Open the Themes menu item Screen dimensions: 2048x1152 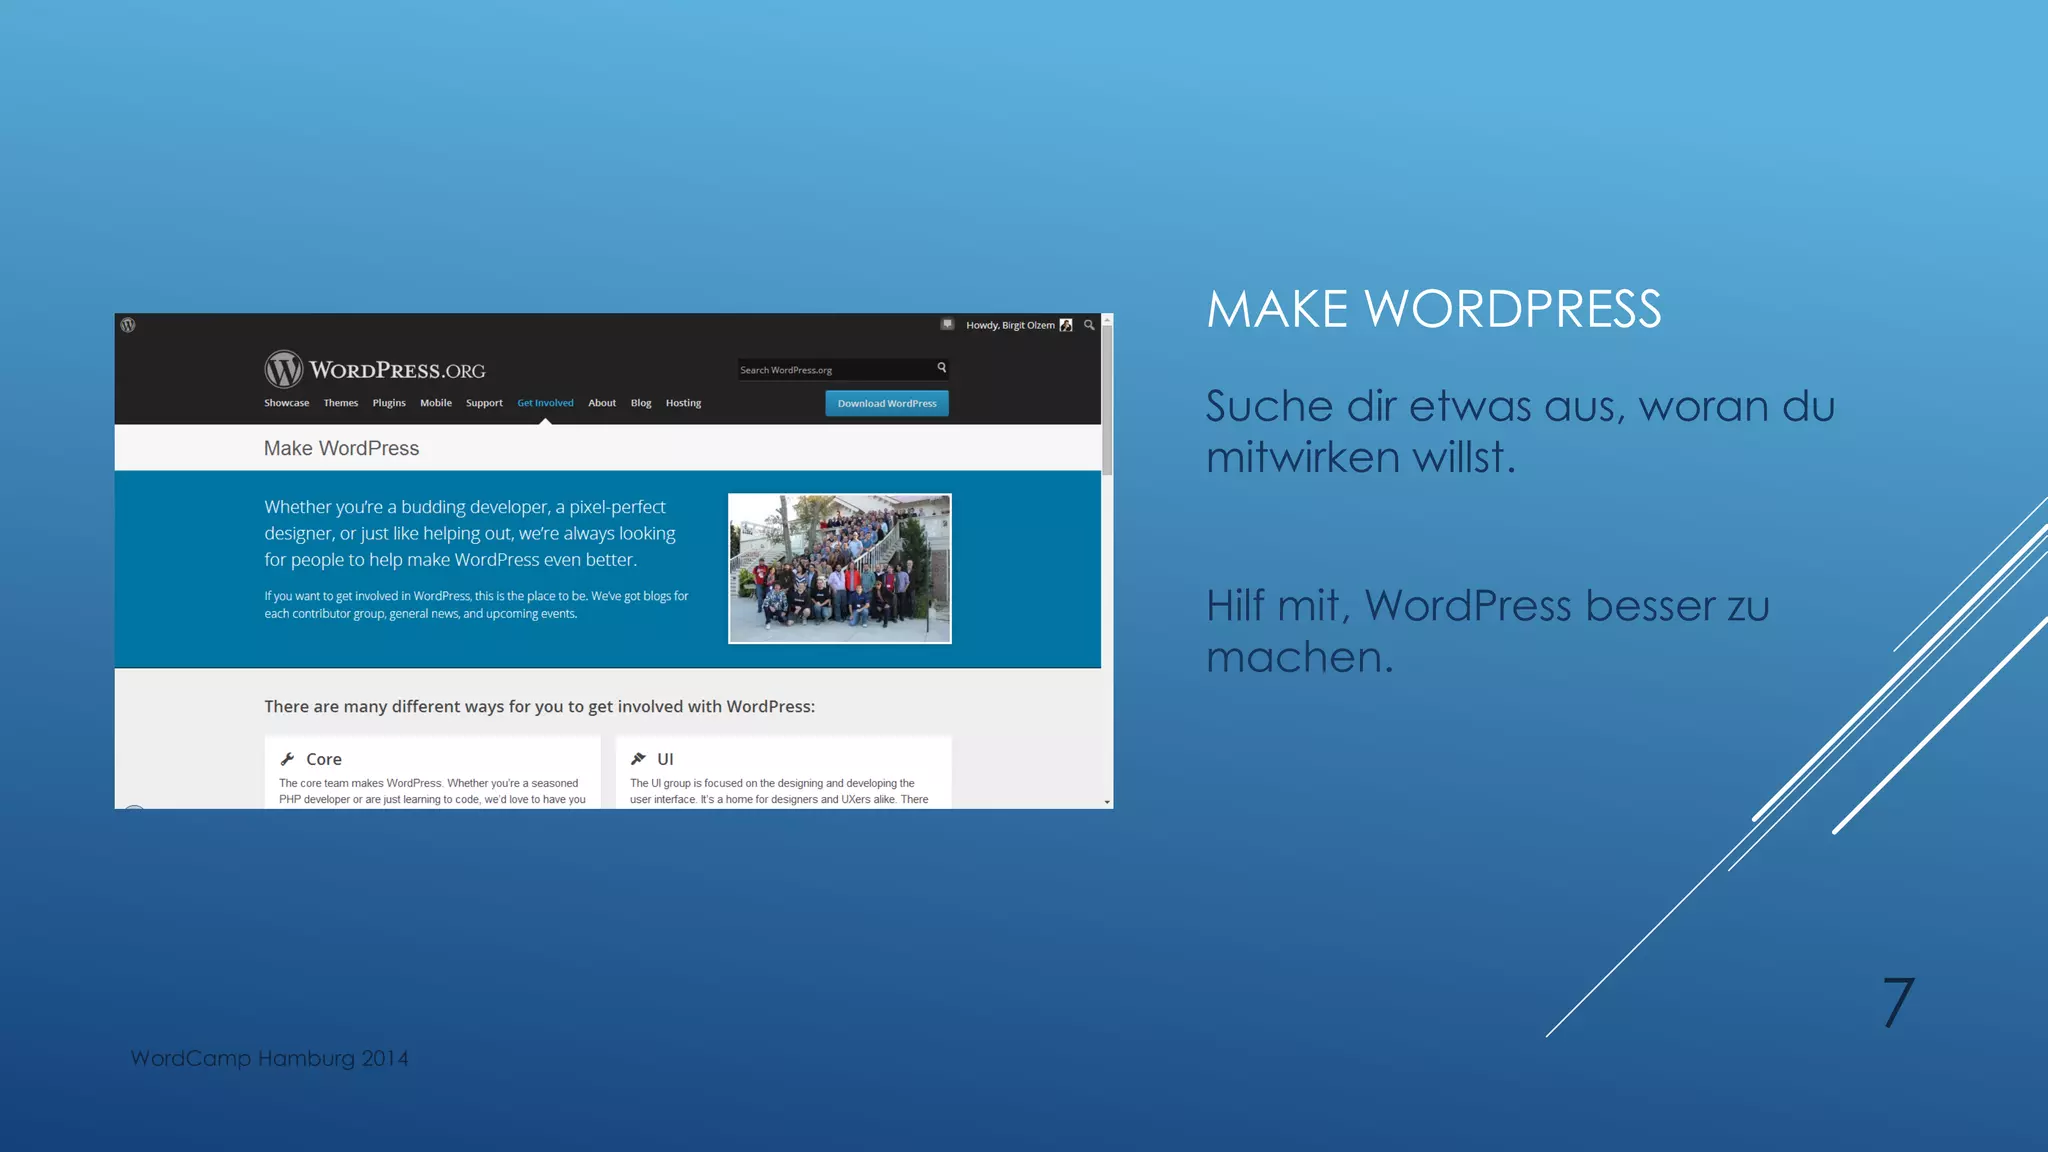point(341,403)
